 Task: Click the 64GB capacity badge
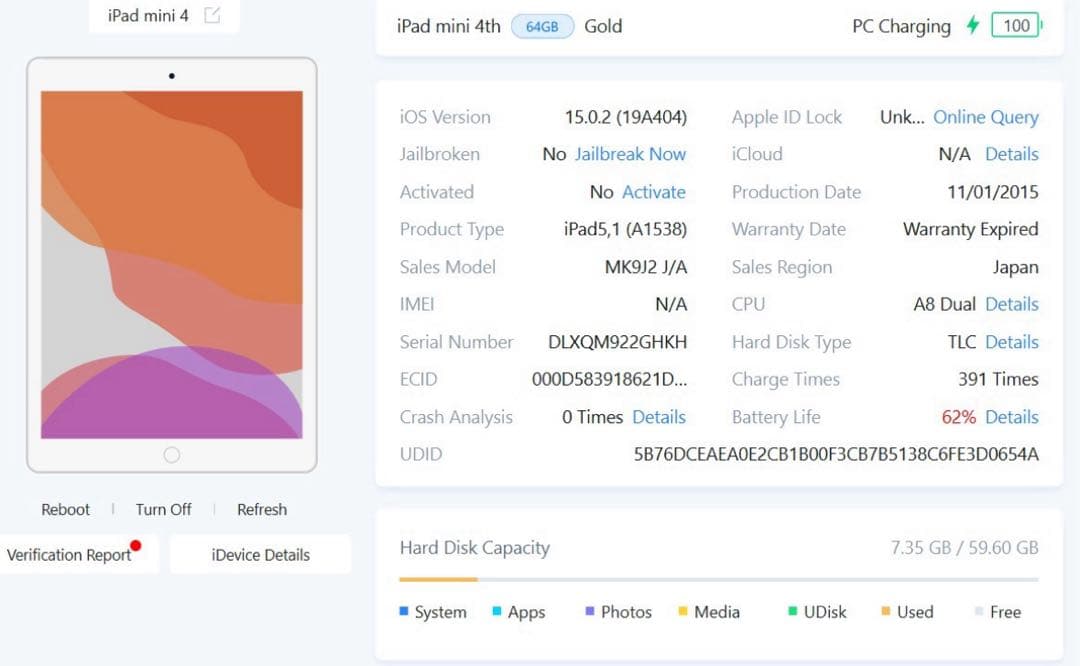pos(542,27)
